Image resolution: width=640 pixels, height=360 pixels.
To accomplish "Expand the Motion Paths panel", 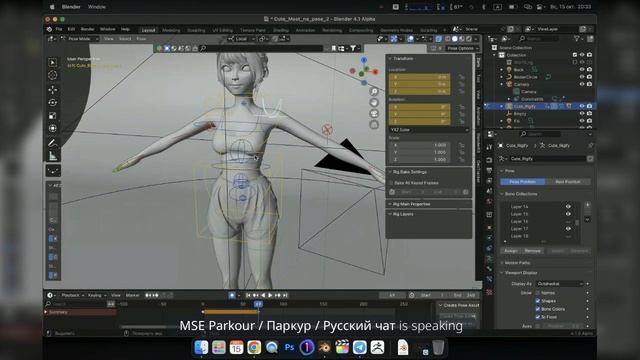I will tap(516, 263).
